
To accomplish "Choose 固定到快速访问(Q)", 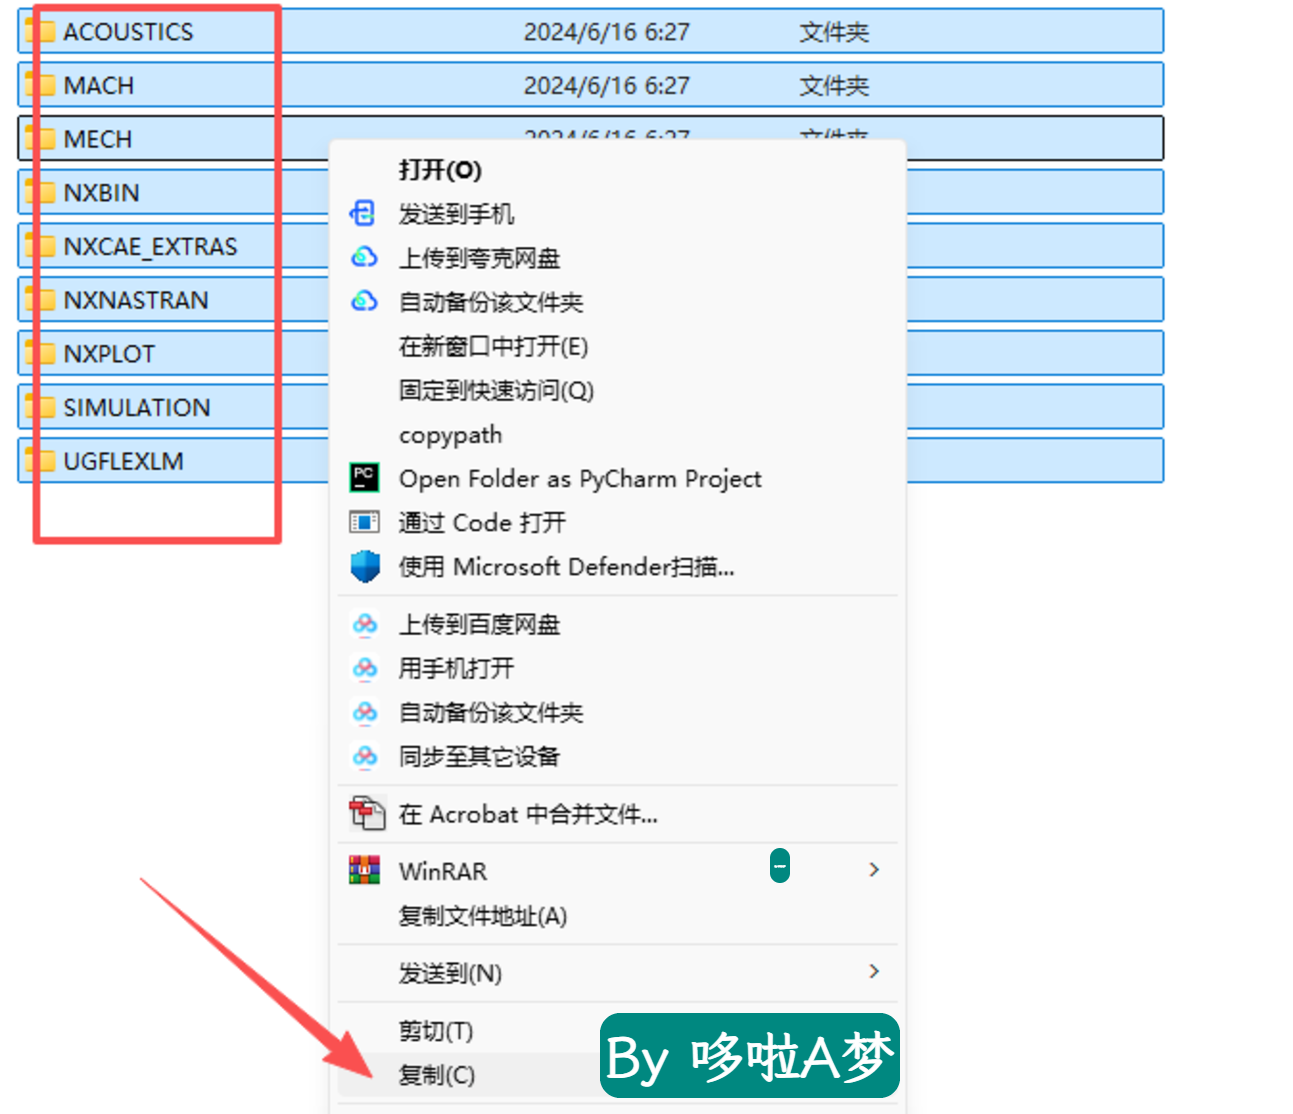I will [496, 390].
